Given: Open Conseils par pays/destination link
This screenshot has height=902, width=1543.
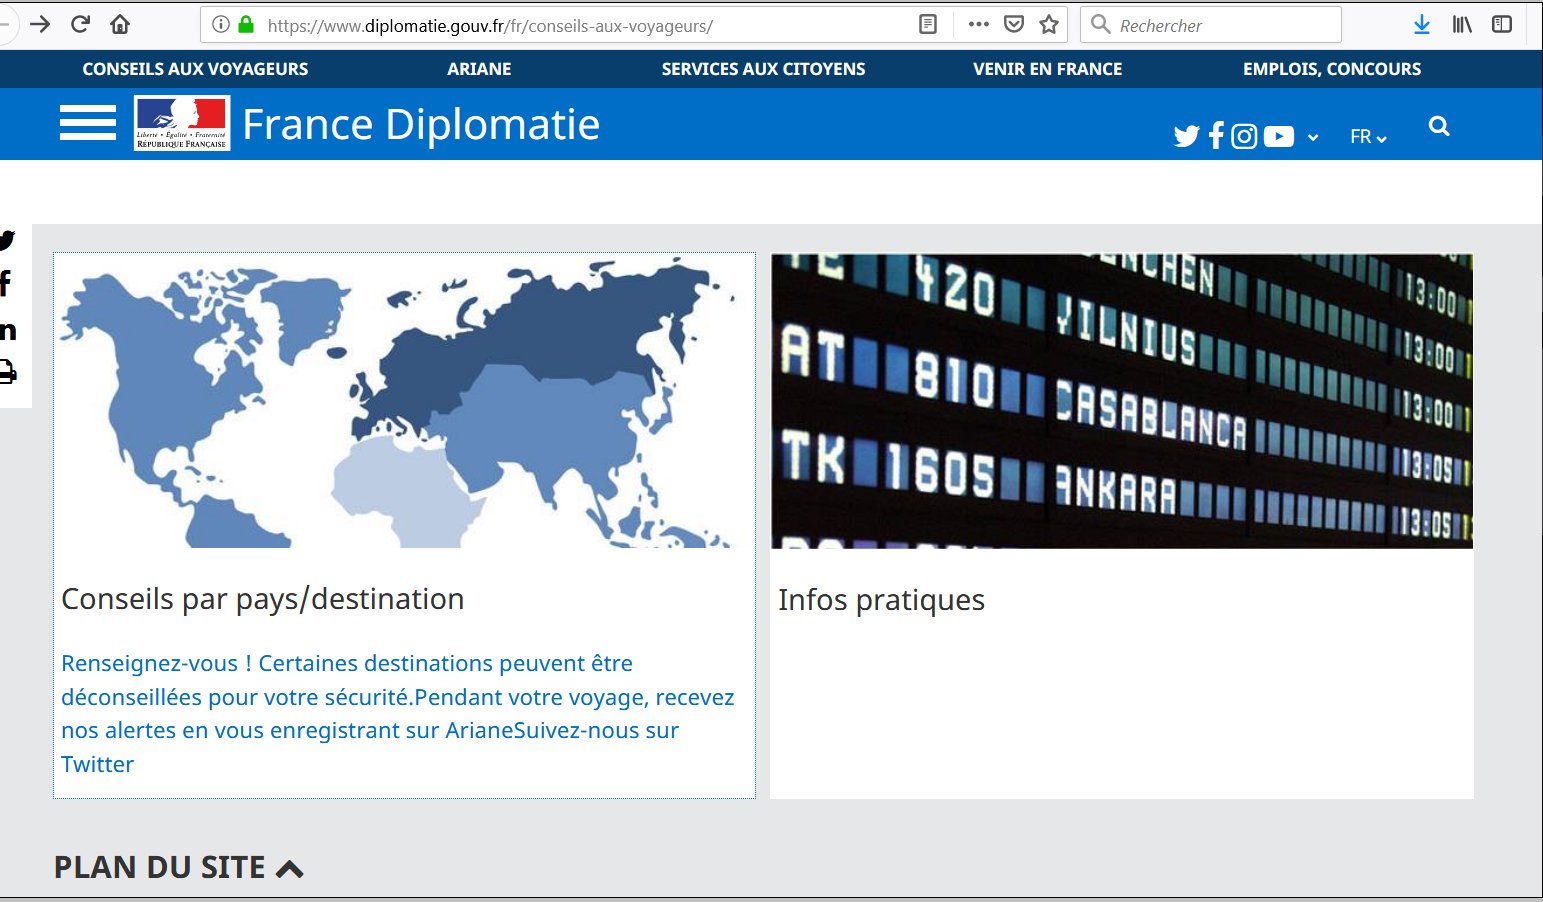Looking at the screenshot, I should (x=262, y=599).
